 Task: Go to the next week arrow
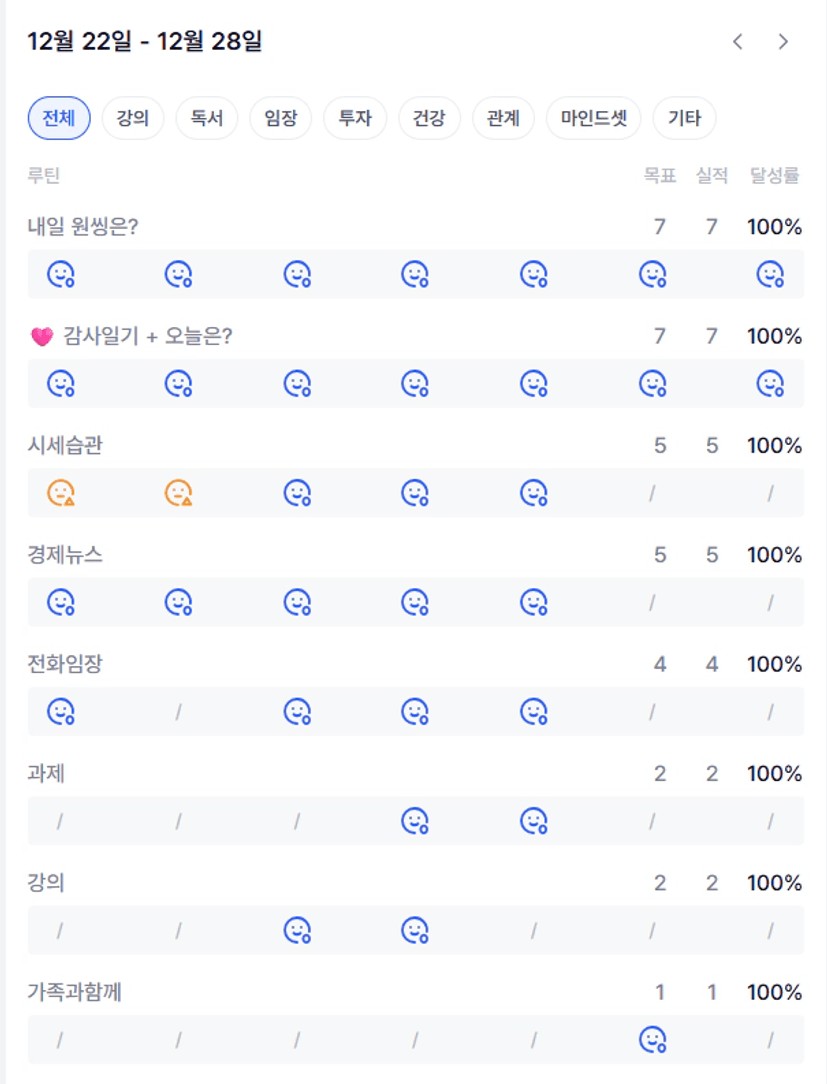click(783, 42)
